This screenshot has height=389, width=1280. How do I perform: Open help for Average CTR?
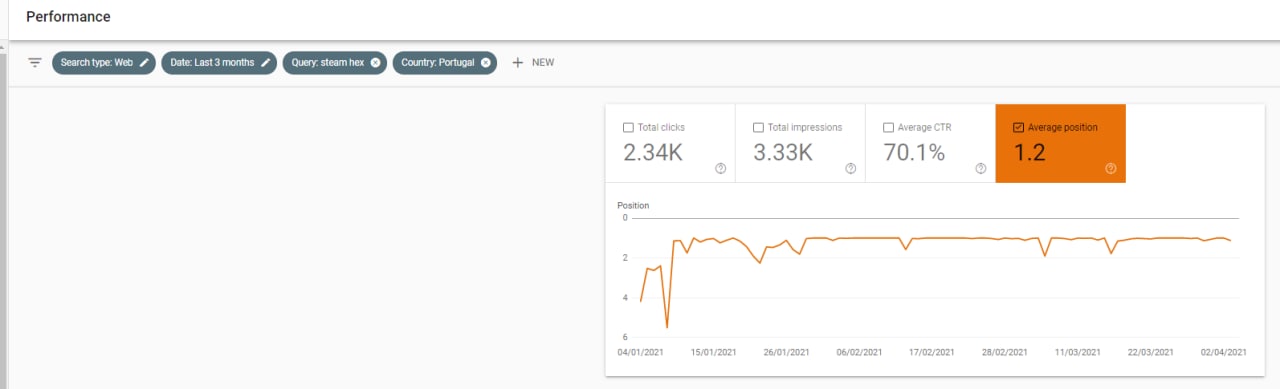980,168
